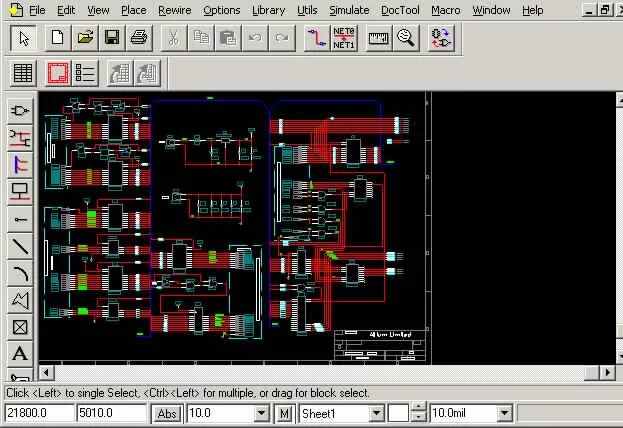Screen dimensions: 623x428
Task: Click horizontal scrollbar right arrow
Action: [x=608, y=373]
